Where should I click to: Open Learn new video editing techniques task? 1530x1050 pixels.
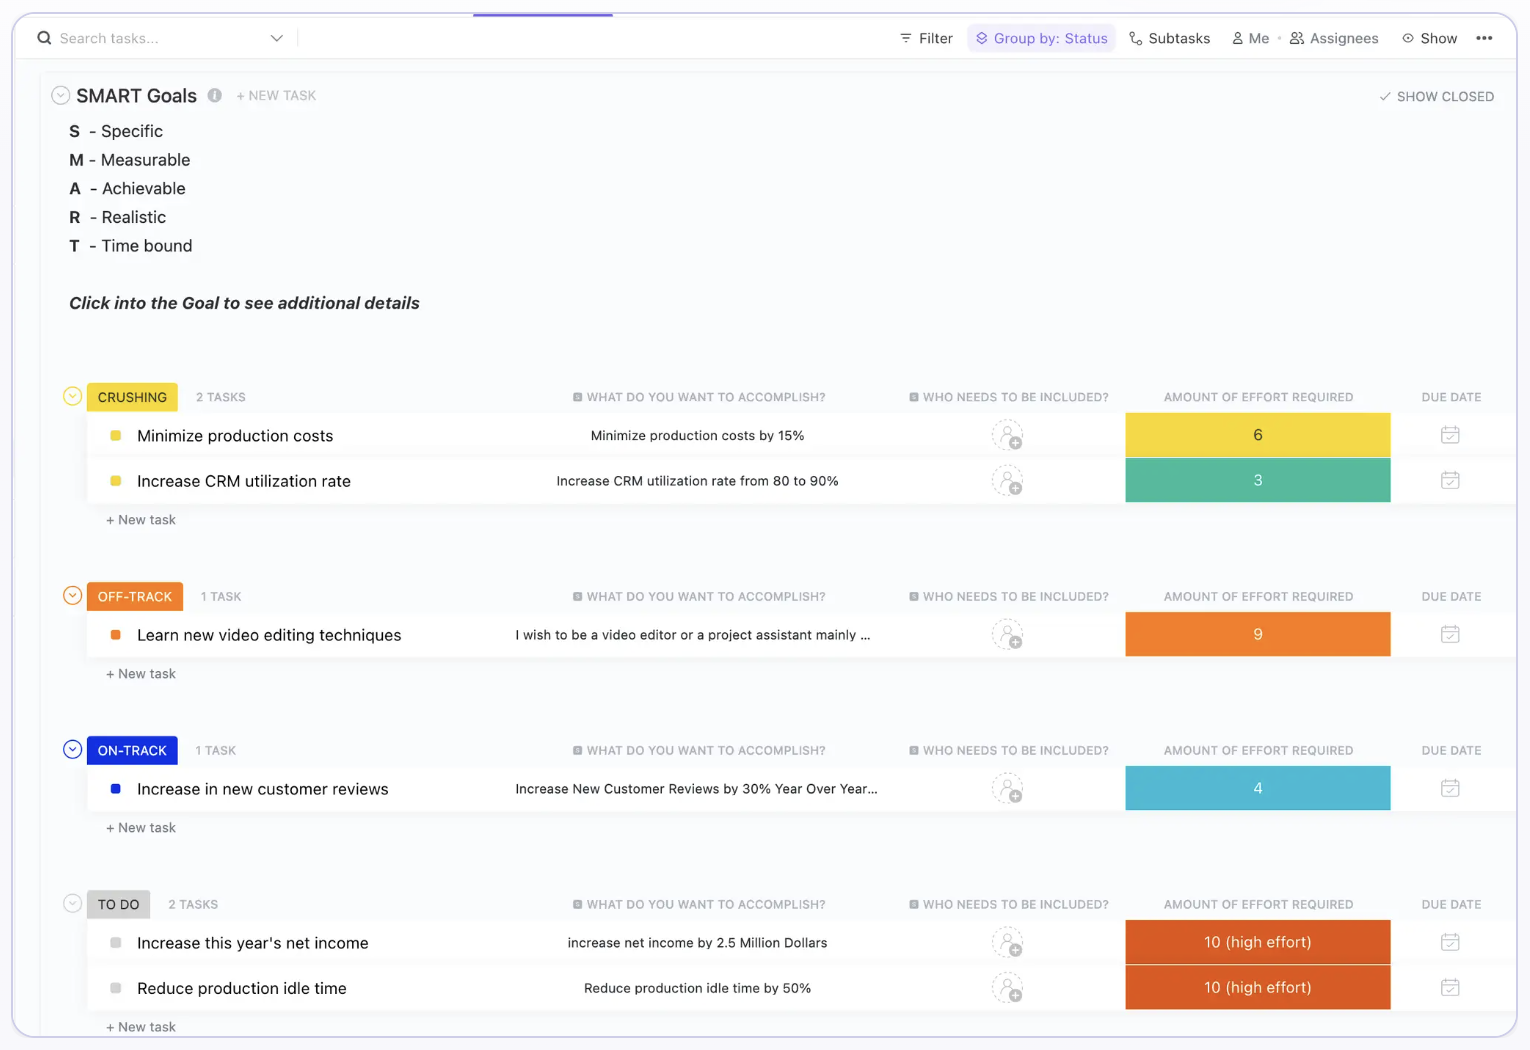pos(269,635)
